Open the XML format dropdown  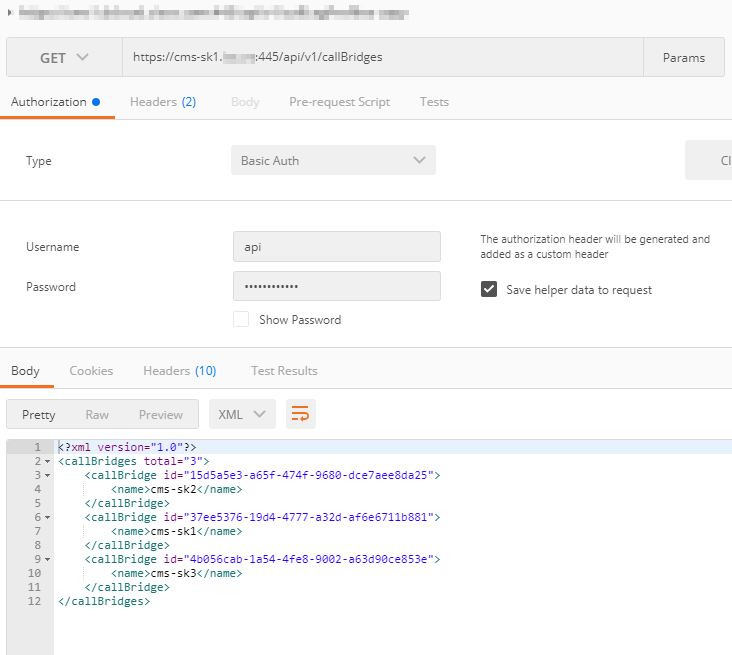coord(242,414)
